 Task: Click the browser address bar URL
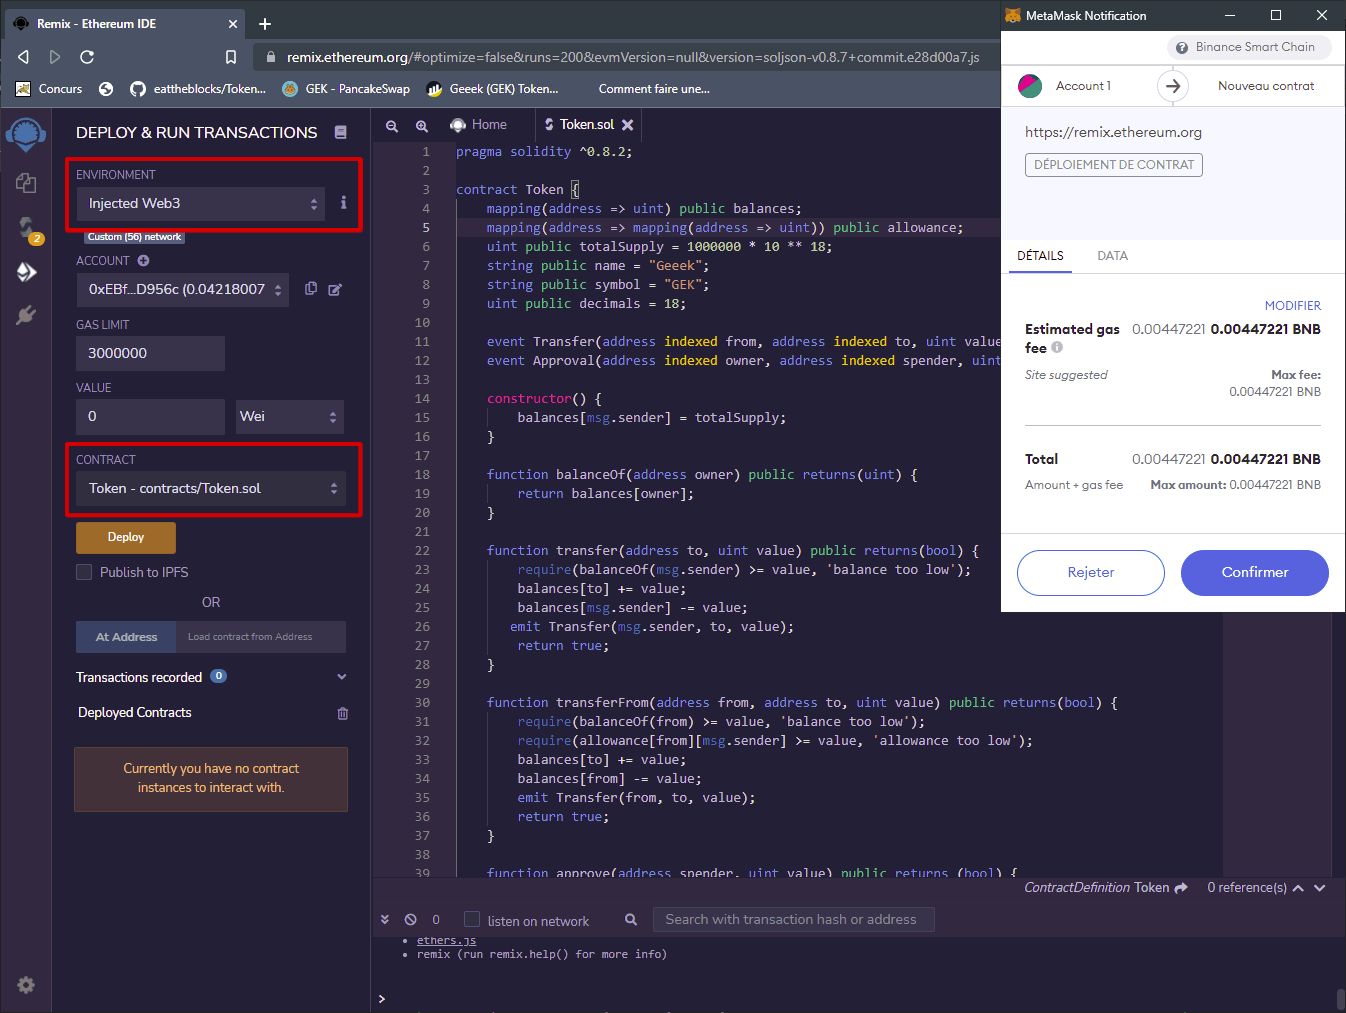click(632, 57)
